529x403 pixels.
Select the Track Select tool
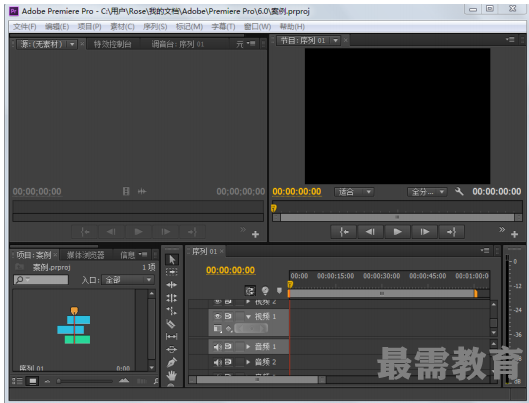(x=172, y=272)
